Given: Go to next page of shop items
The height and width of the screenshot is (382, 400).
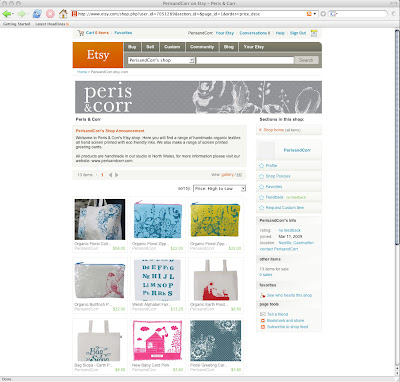Looking at the screenshot, I should point(117,175).
